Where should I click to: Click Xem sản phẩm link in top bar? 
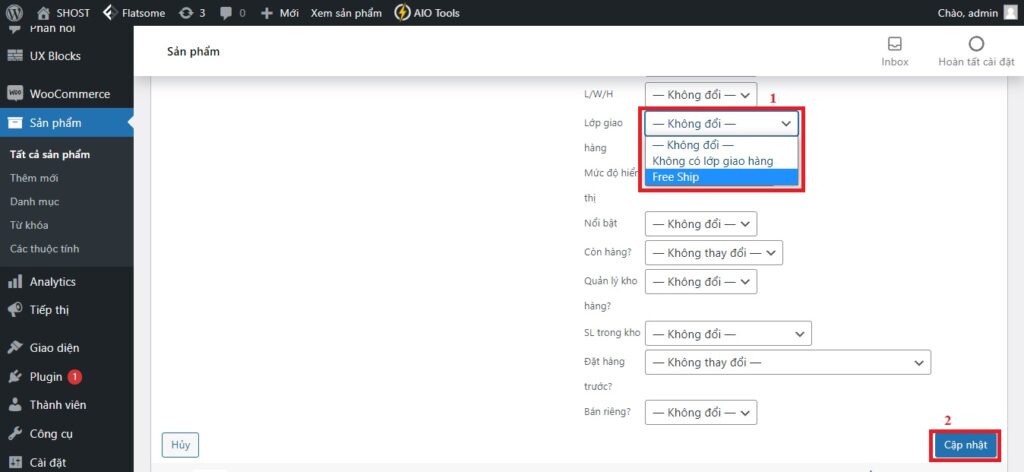347,13
